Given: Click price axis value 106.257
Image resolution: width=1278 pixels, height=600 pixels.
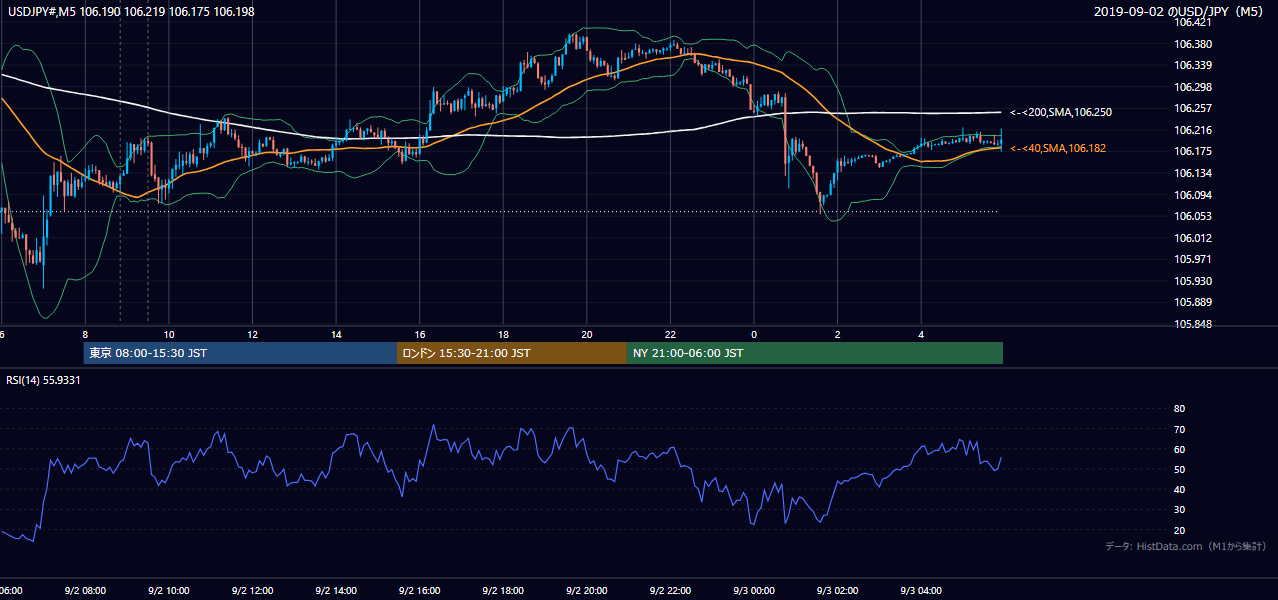Looking at the screenshot, I should (x=1191, y=108).
